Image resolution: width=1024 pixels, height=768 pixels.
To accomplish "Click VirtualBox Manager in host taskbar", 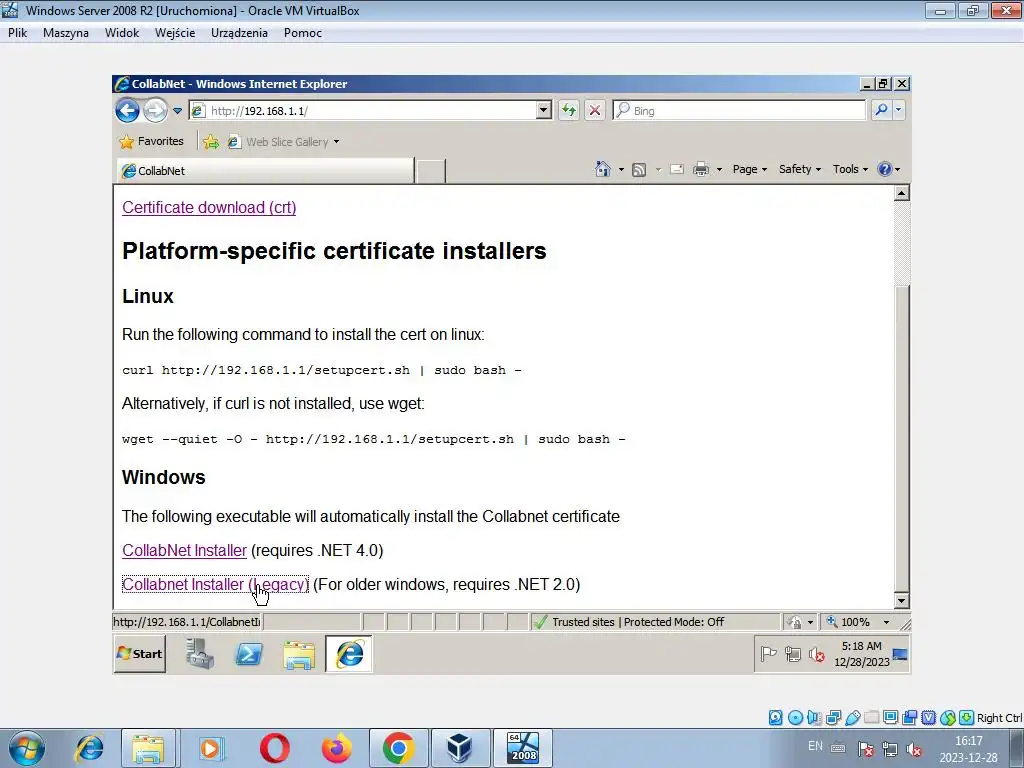I will point(460,748).
